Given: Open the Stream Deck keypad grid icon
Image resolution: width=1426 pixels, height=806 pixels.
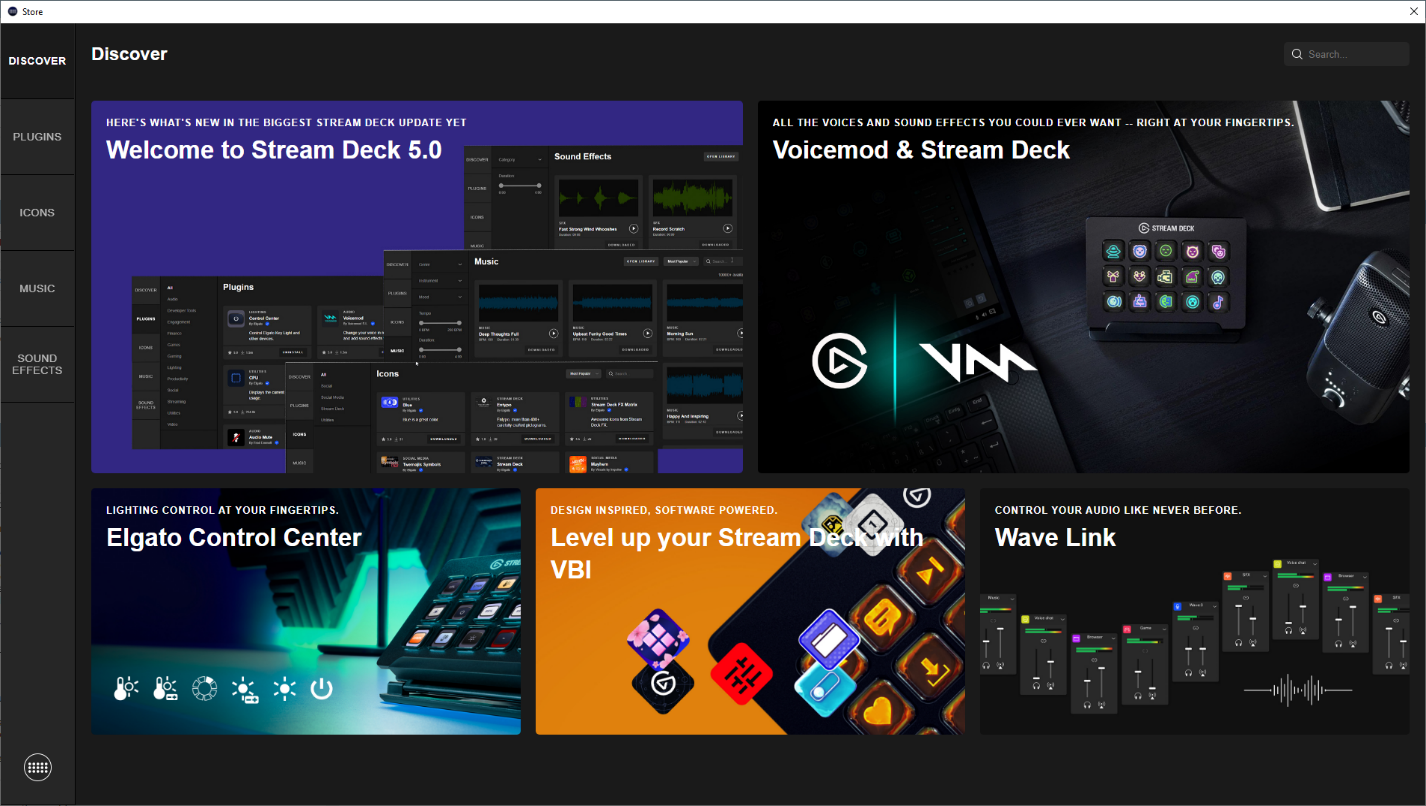Looking at the screenshot, I should [x=37, y=767].
